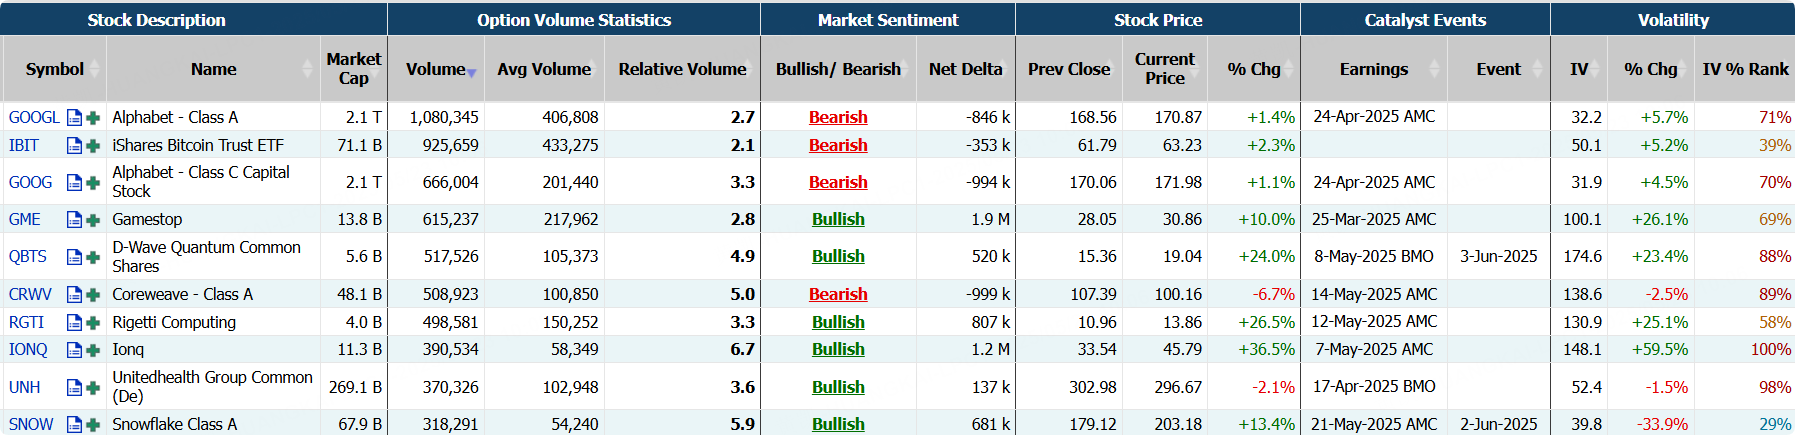This screenshot has width=1795, height=435.
Task: Open the CRWV symbol link
Action: point(30,295)
